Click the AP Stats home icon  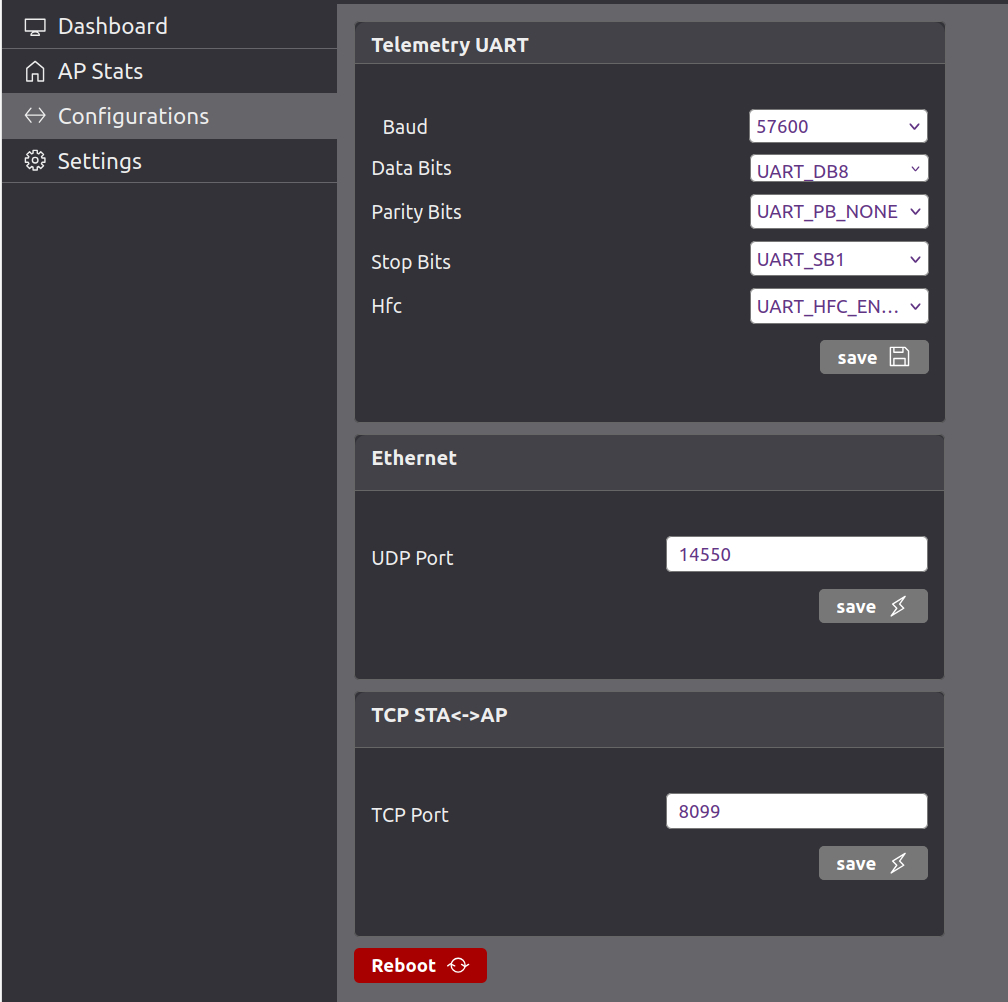(35, 72)
